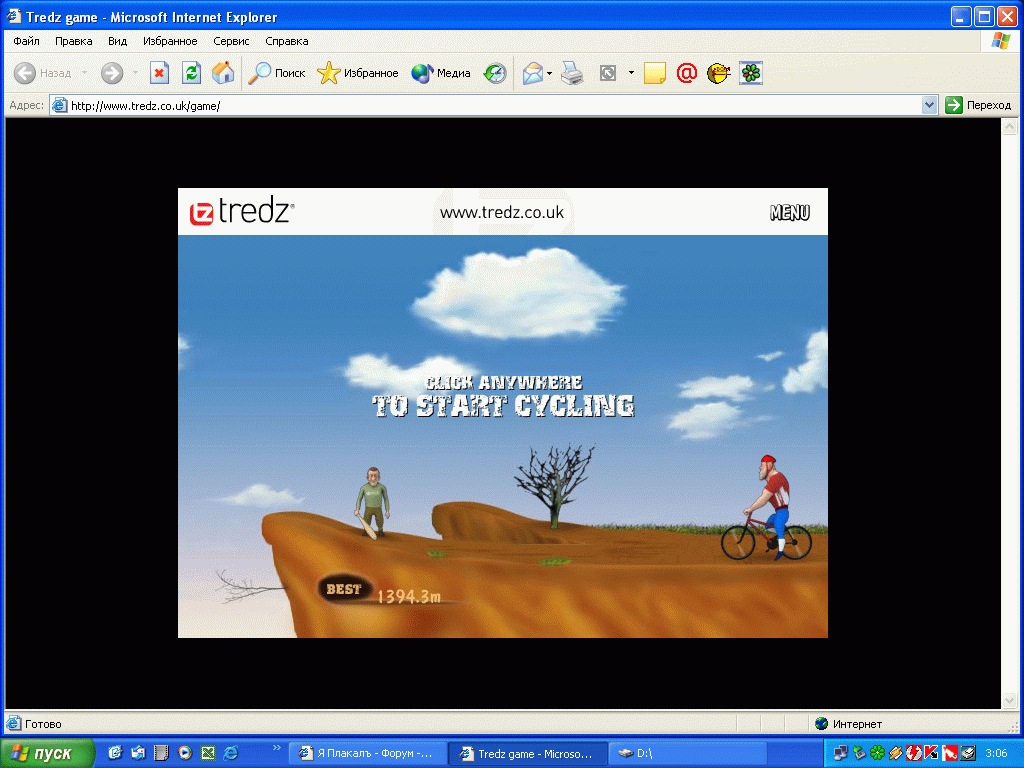Click the Stop loading red X icon
The width and height of the screenshot is (1024, 768).
pos(159,73)
